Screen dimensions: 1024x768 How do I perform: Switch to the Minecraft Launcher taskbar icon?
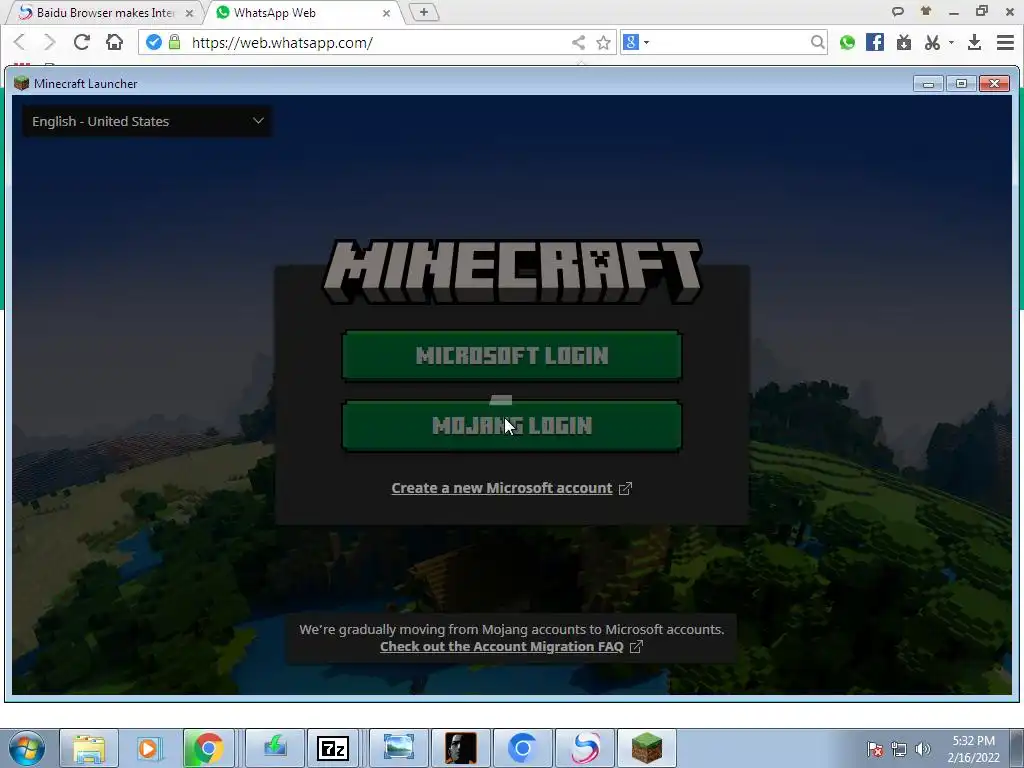click(647, 748)
